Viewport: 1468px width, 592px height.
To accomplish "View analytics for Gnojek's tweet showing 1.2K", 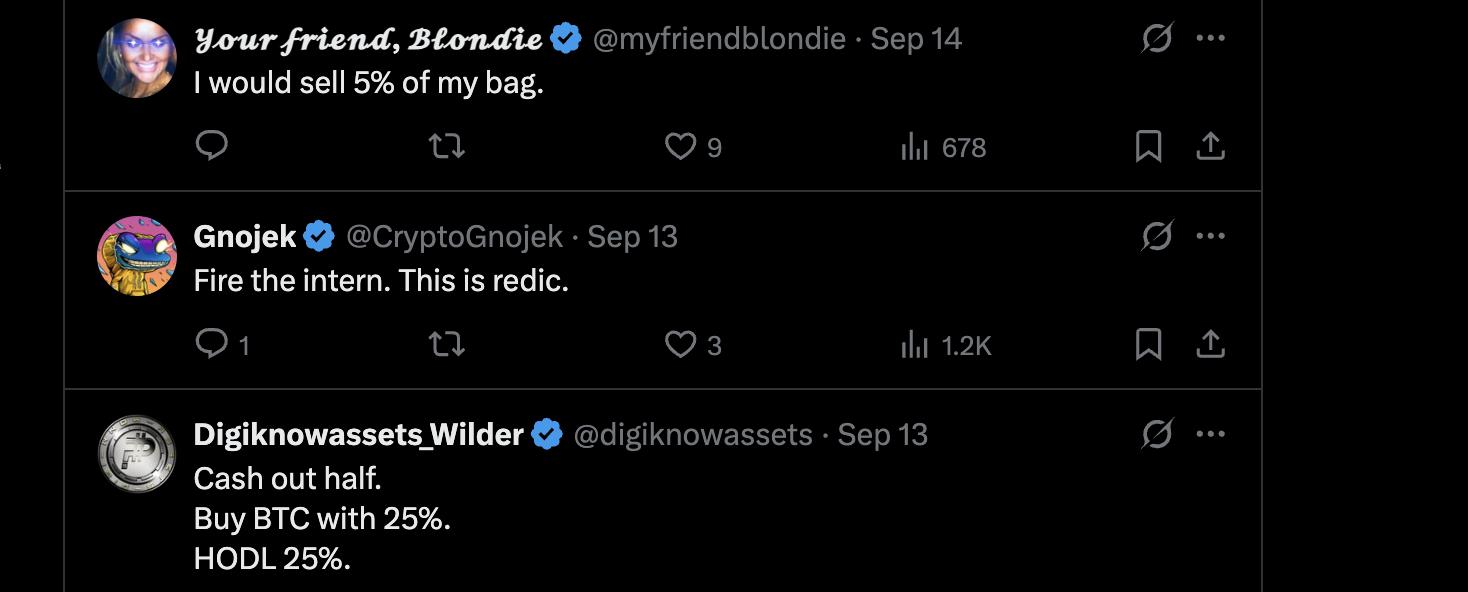I will click(914, 346).
